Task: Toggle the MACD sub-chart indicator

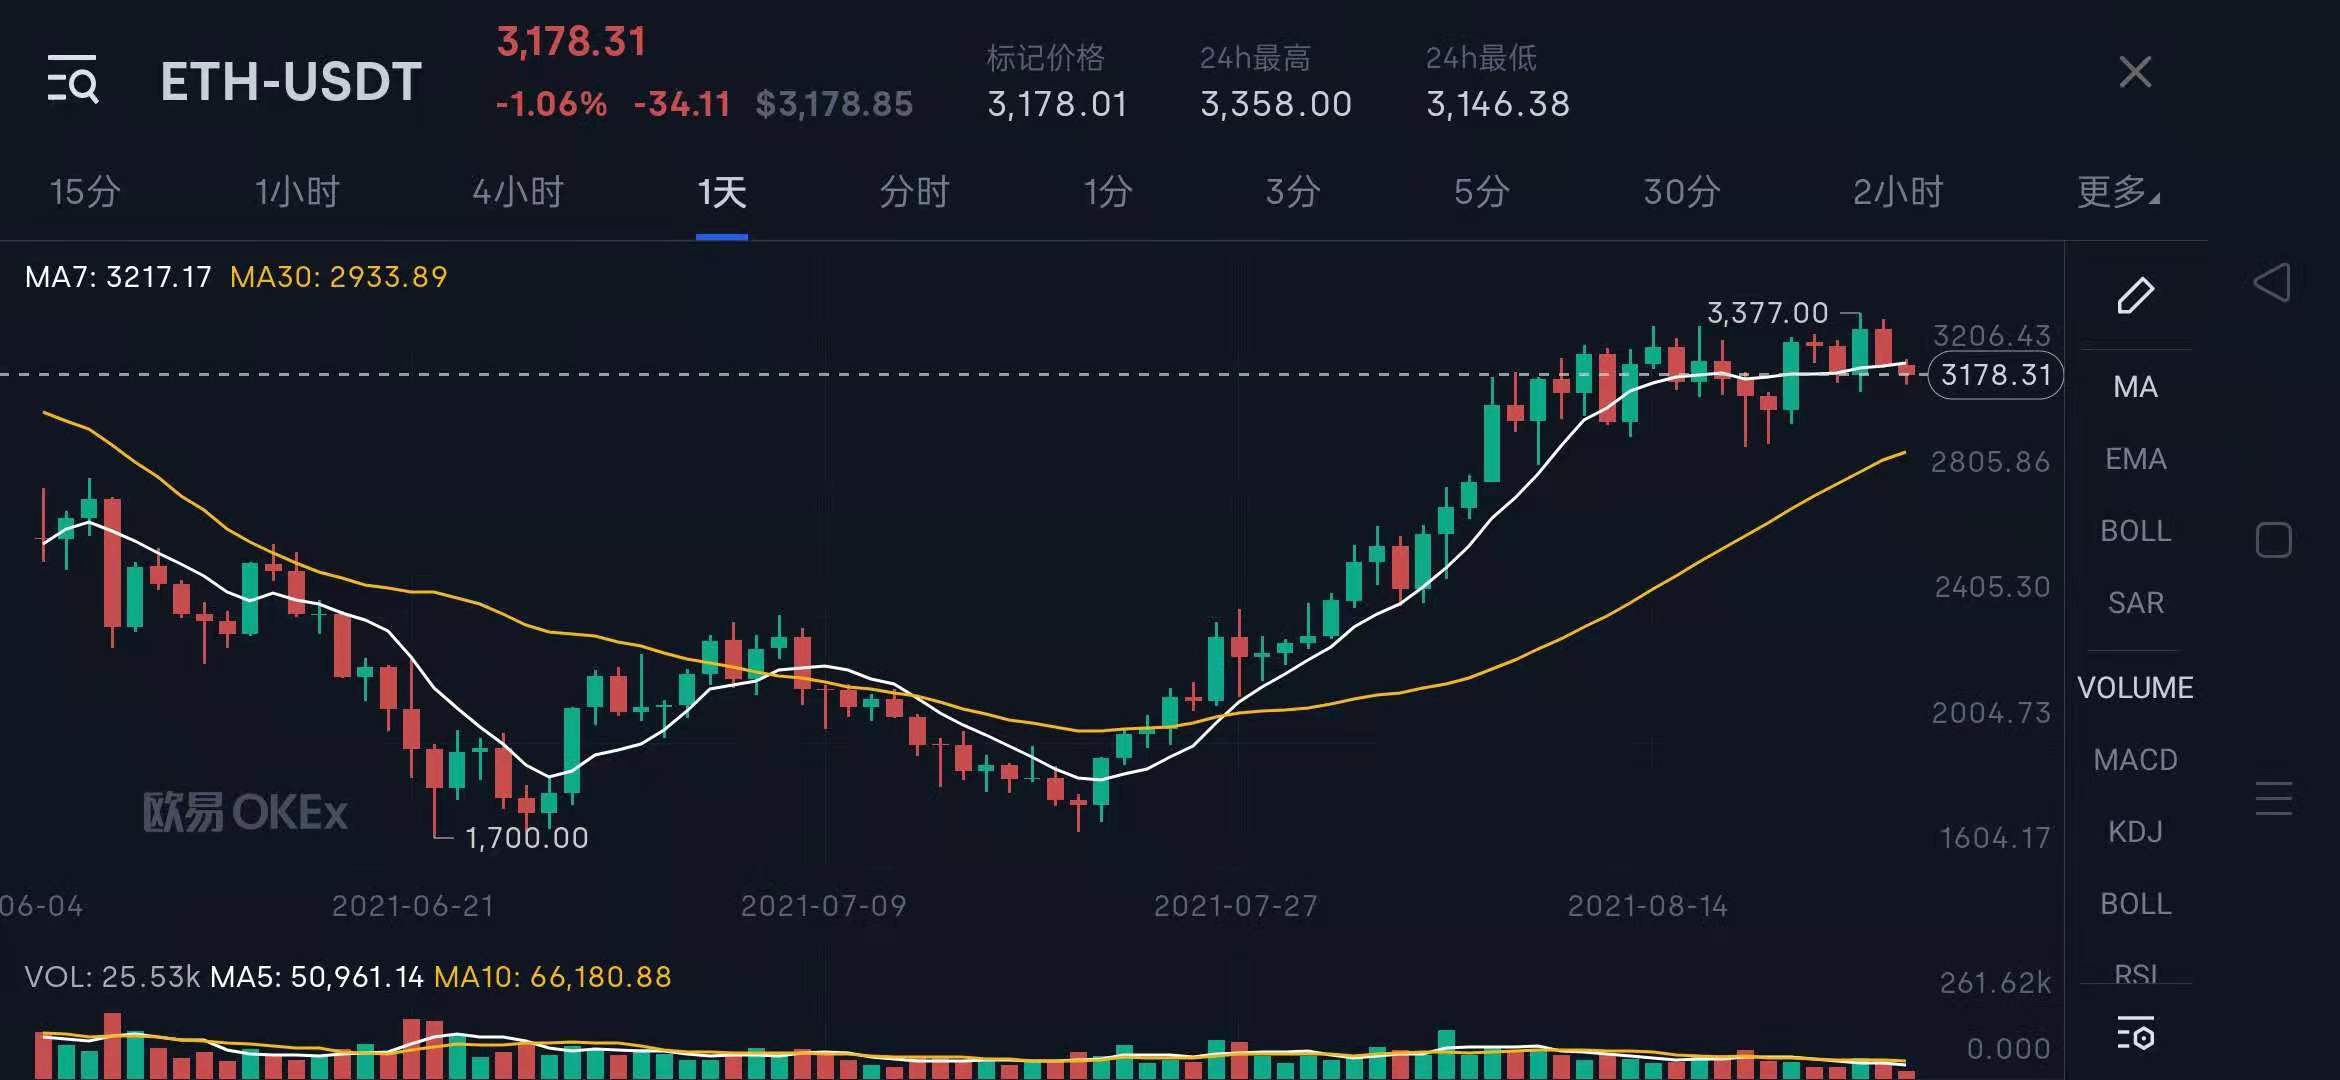Action: pyautogui.click(x=2135, y=759)
